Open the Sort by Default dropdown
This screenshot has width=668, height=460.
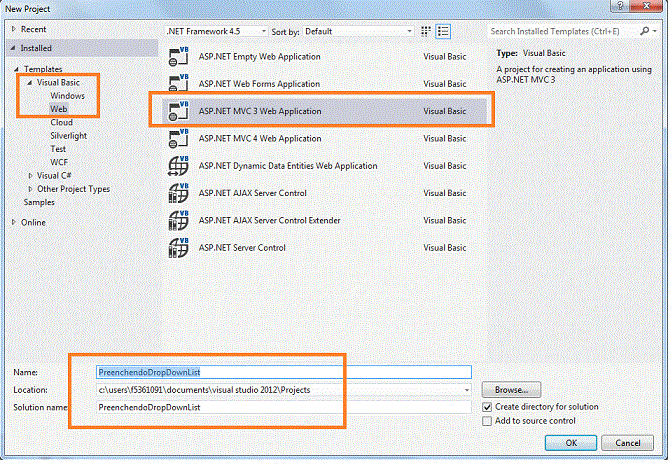point(358,31)
